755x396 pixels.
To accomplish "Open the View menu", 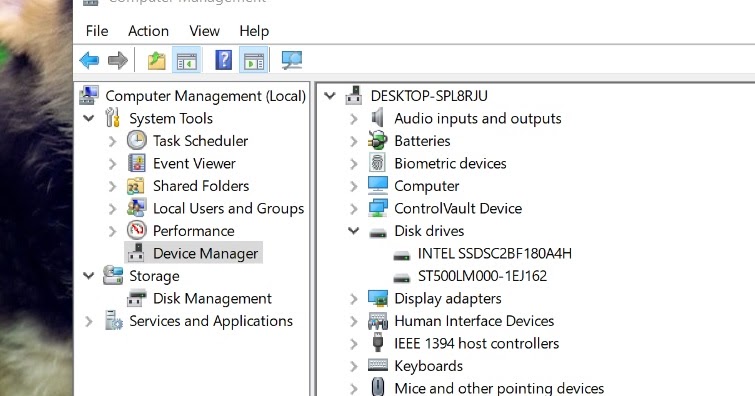I will [205, 31].
